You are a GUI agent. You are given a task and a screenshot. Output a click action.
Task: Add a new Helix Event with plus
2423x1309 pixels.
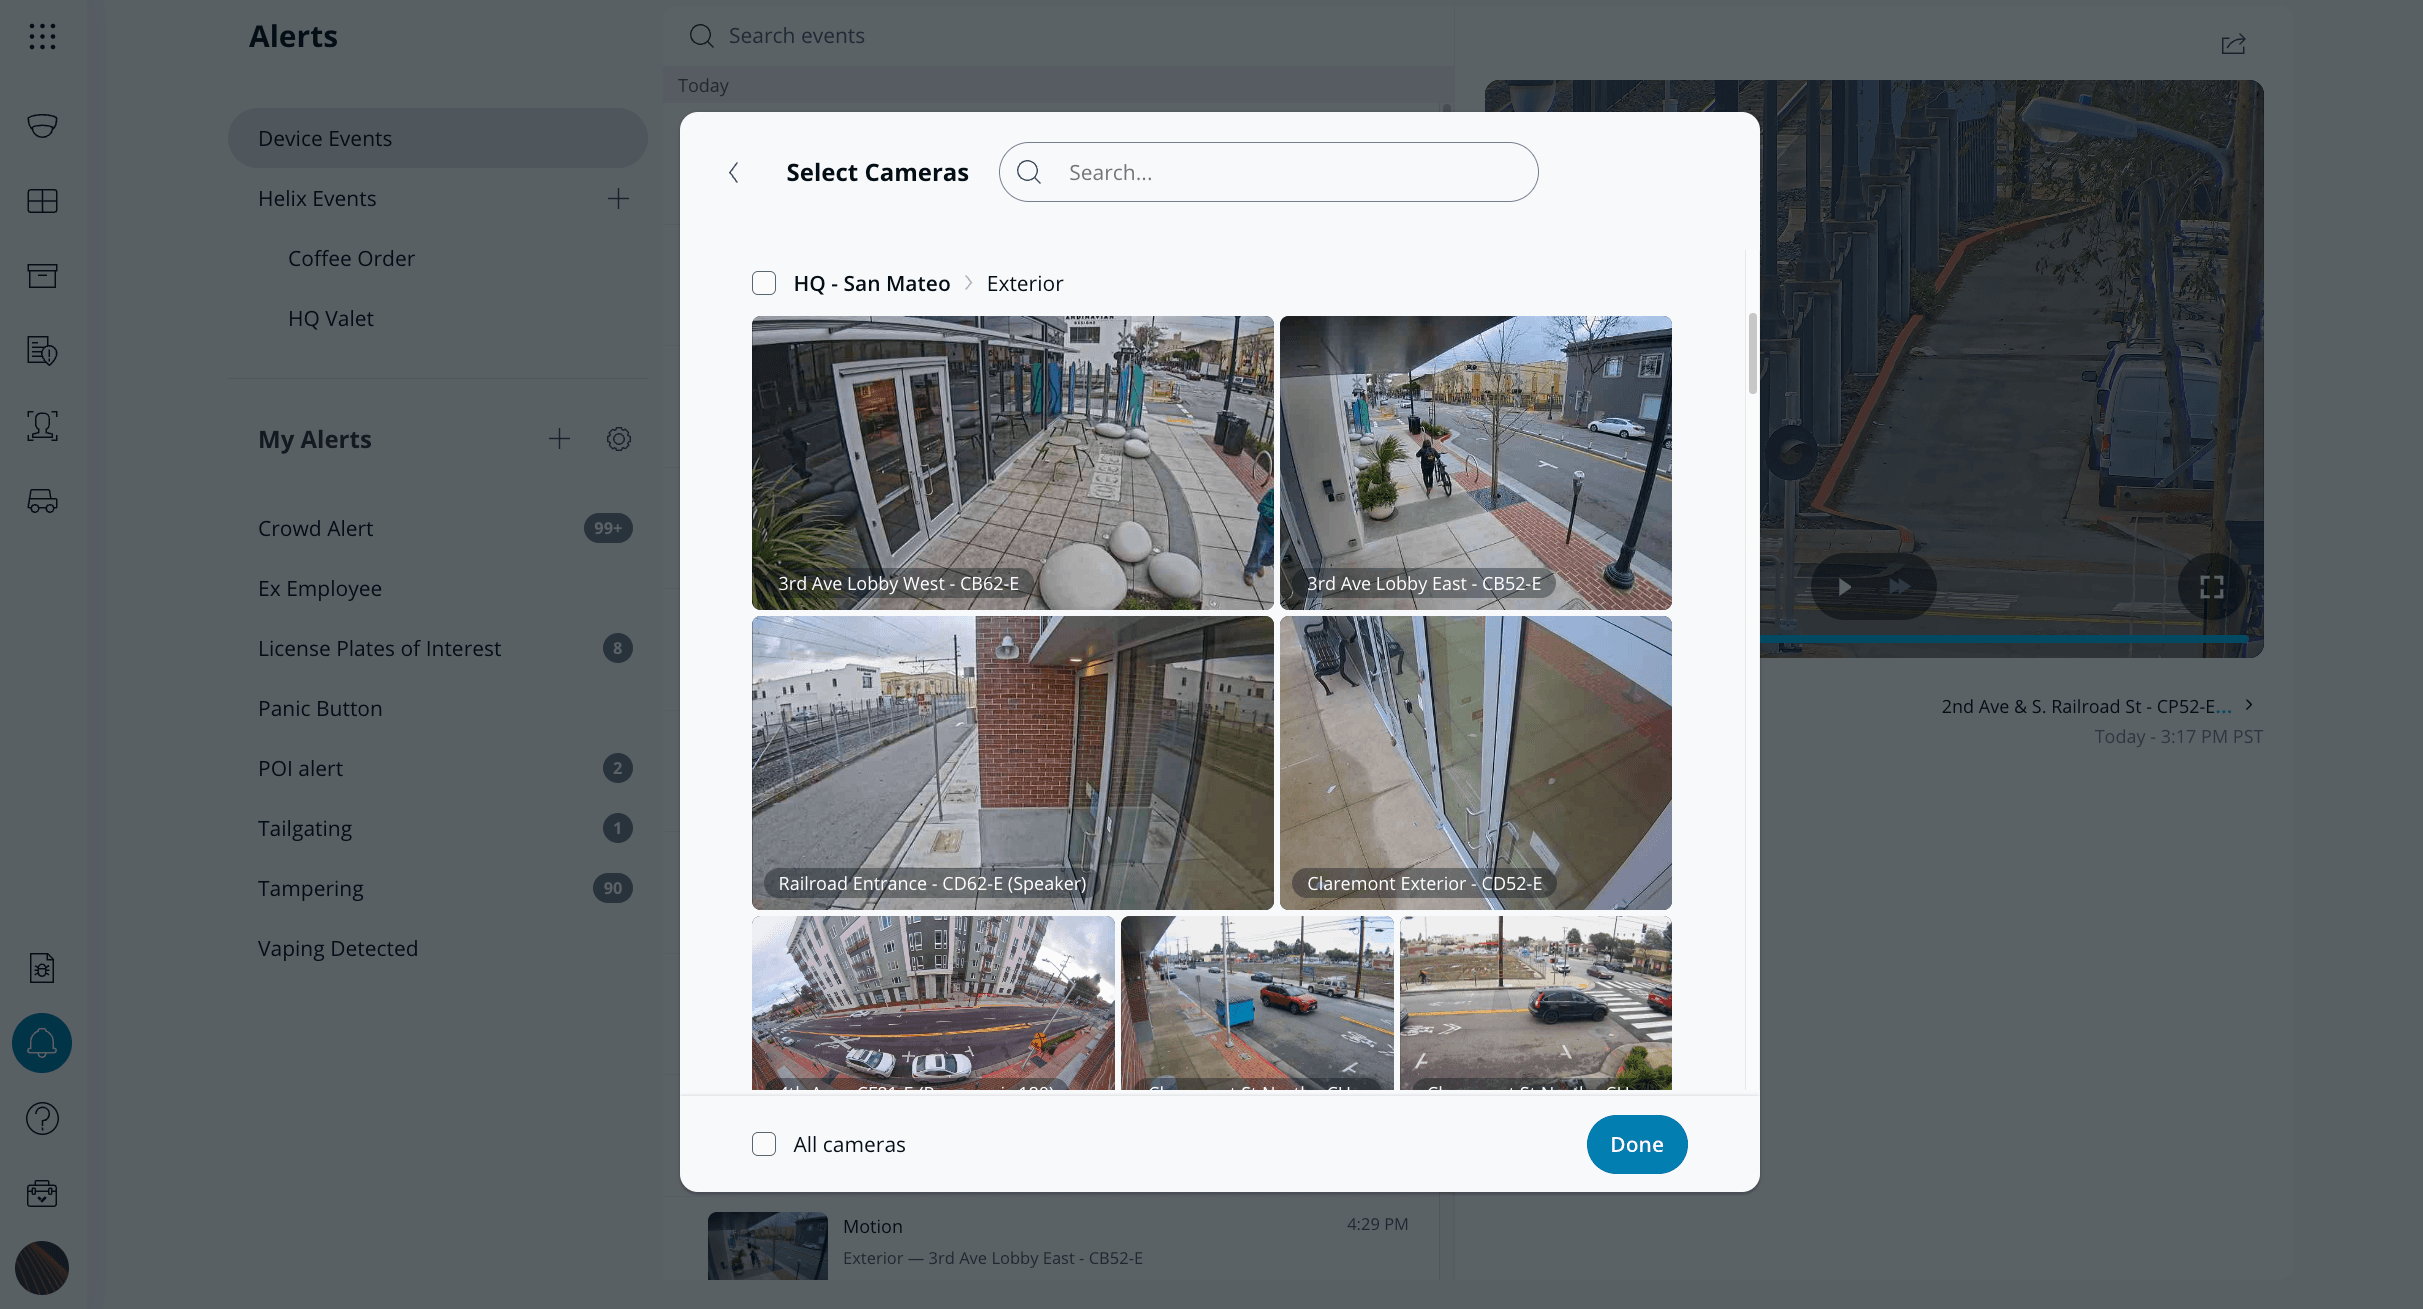coord(618,199)
